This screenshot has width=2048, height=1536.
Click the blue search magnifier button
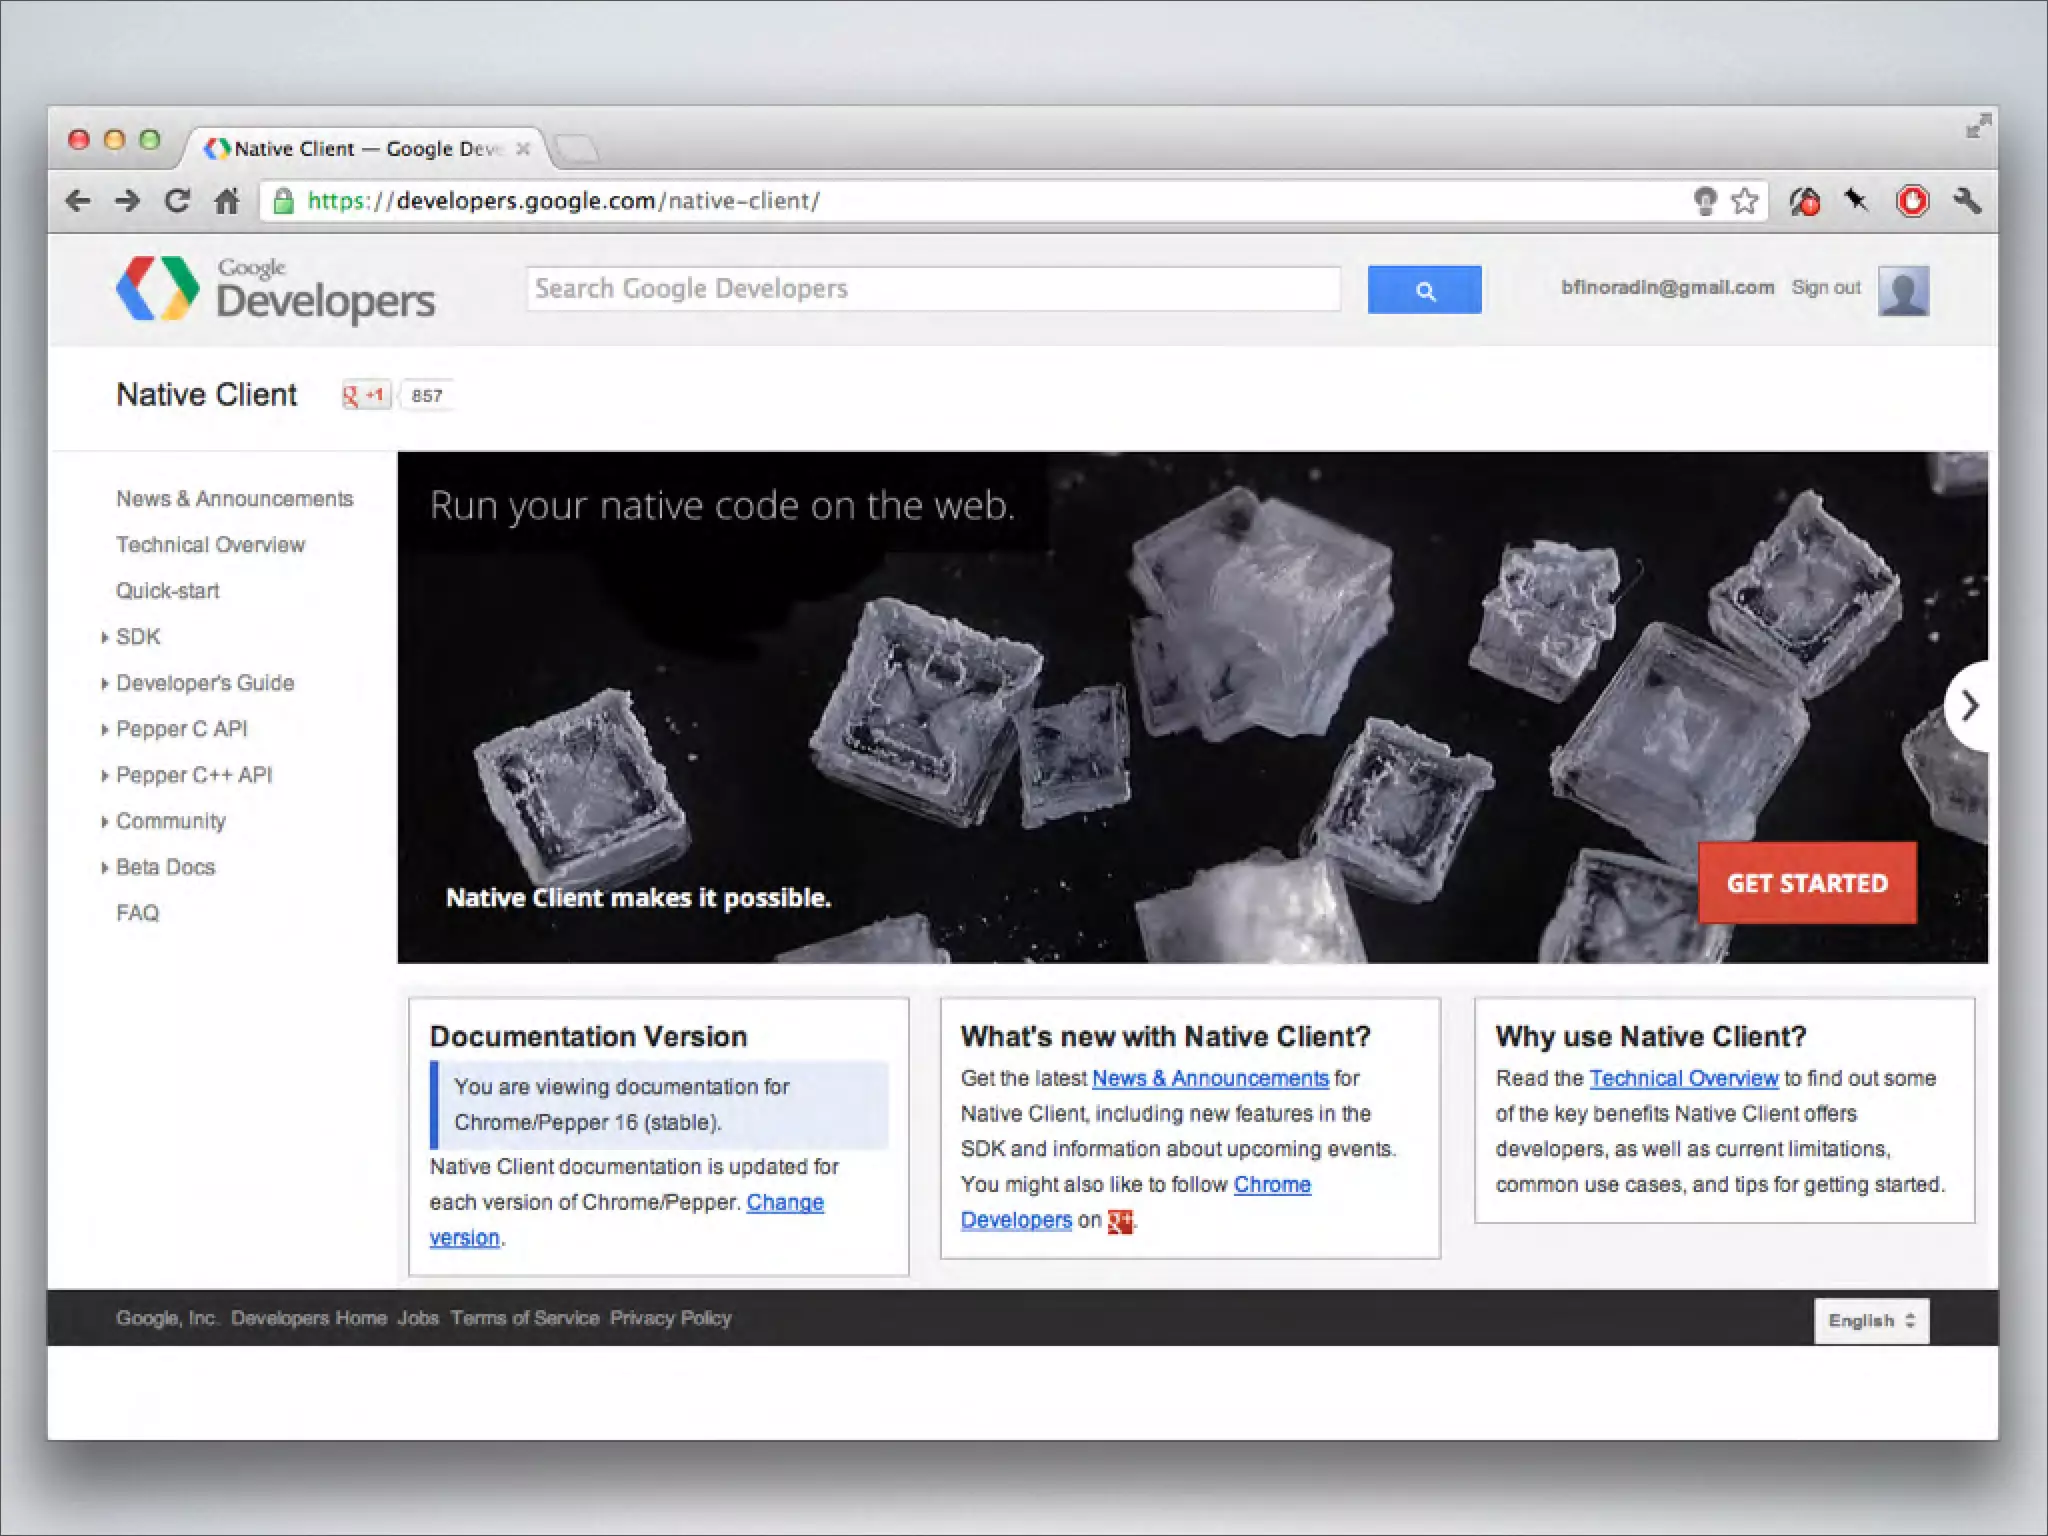[1424, 290]
